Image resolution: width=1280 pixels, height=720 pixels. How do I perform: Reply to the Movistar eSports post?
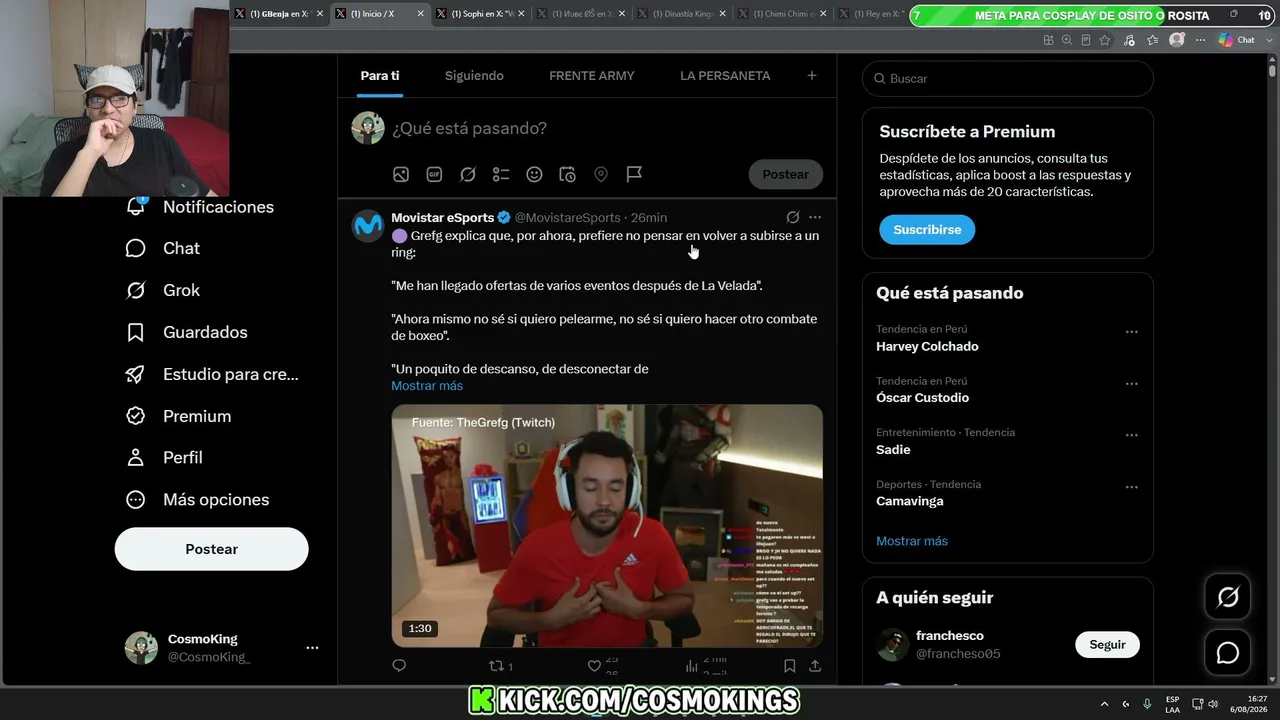pyautogui.click(x=399, y=666)
